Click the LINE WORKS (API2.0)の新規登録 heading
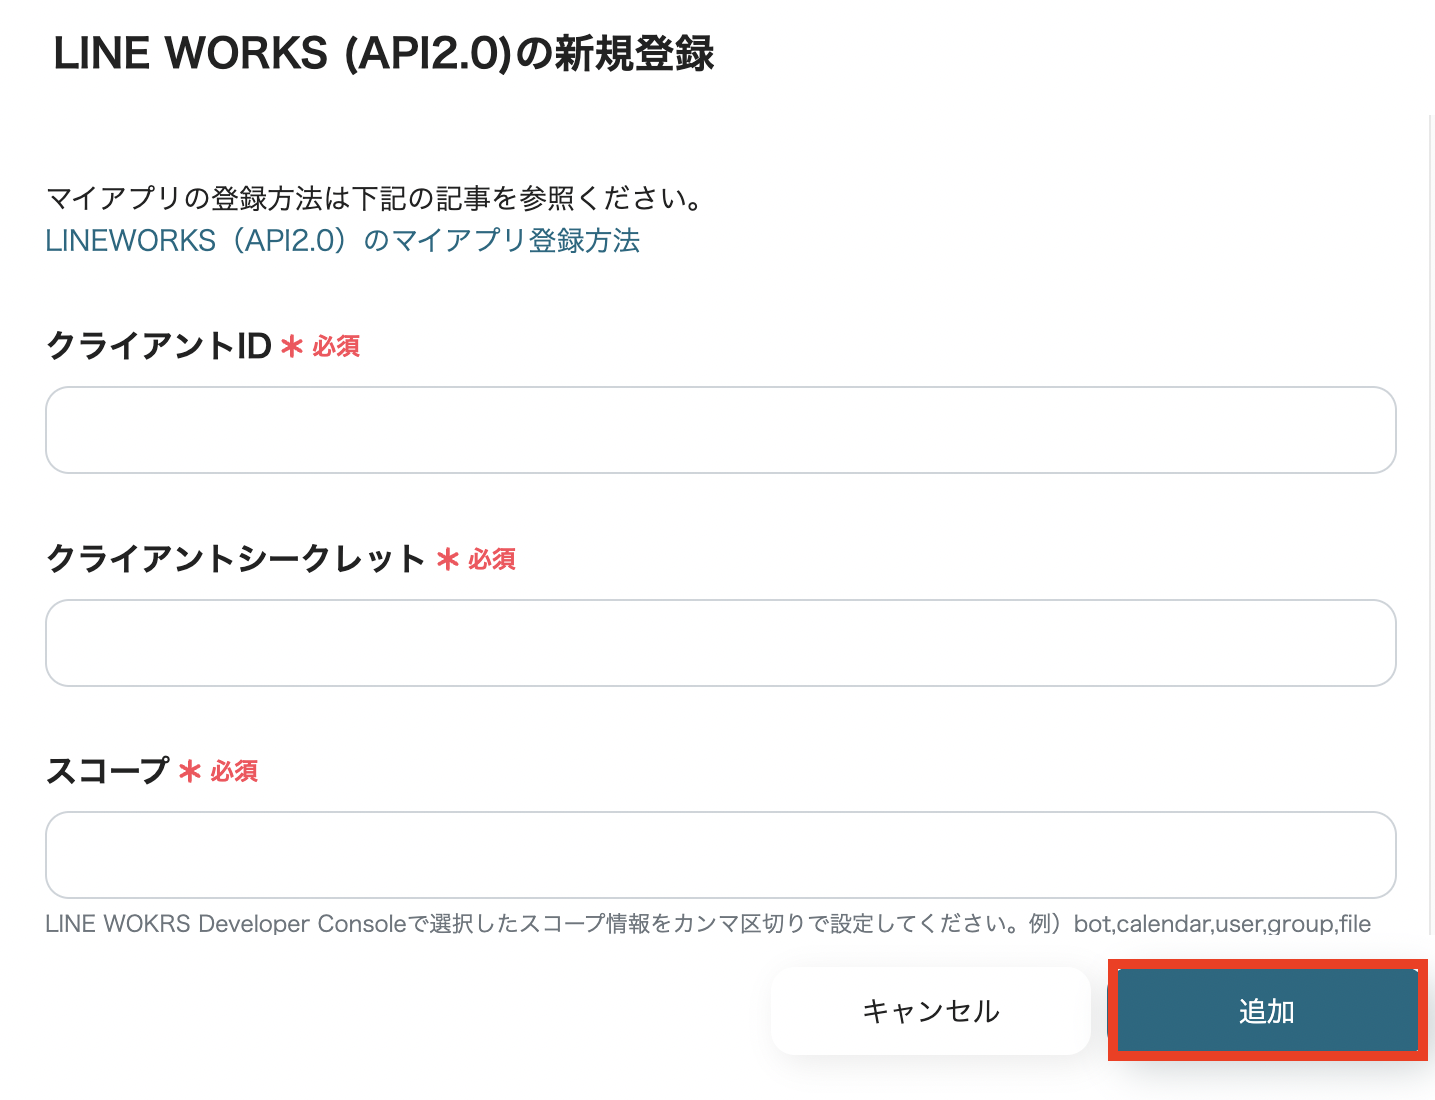The image size is (1435, 1100). click(384, 53)
